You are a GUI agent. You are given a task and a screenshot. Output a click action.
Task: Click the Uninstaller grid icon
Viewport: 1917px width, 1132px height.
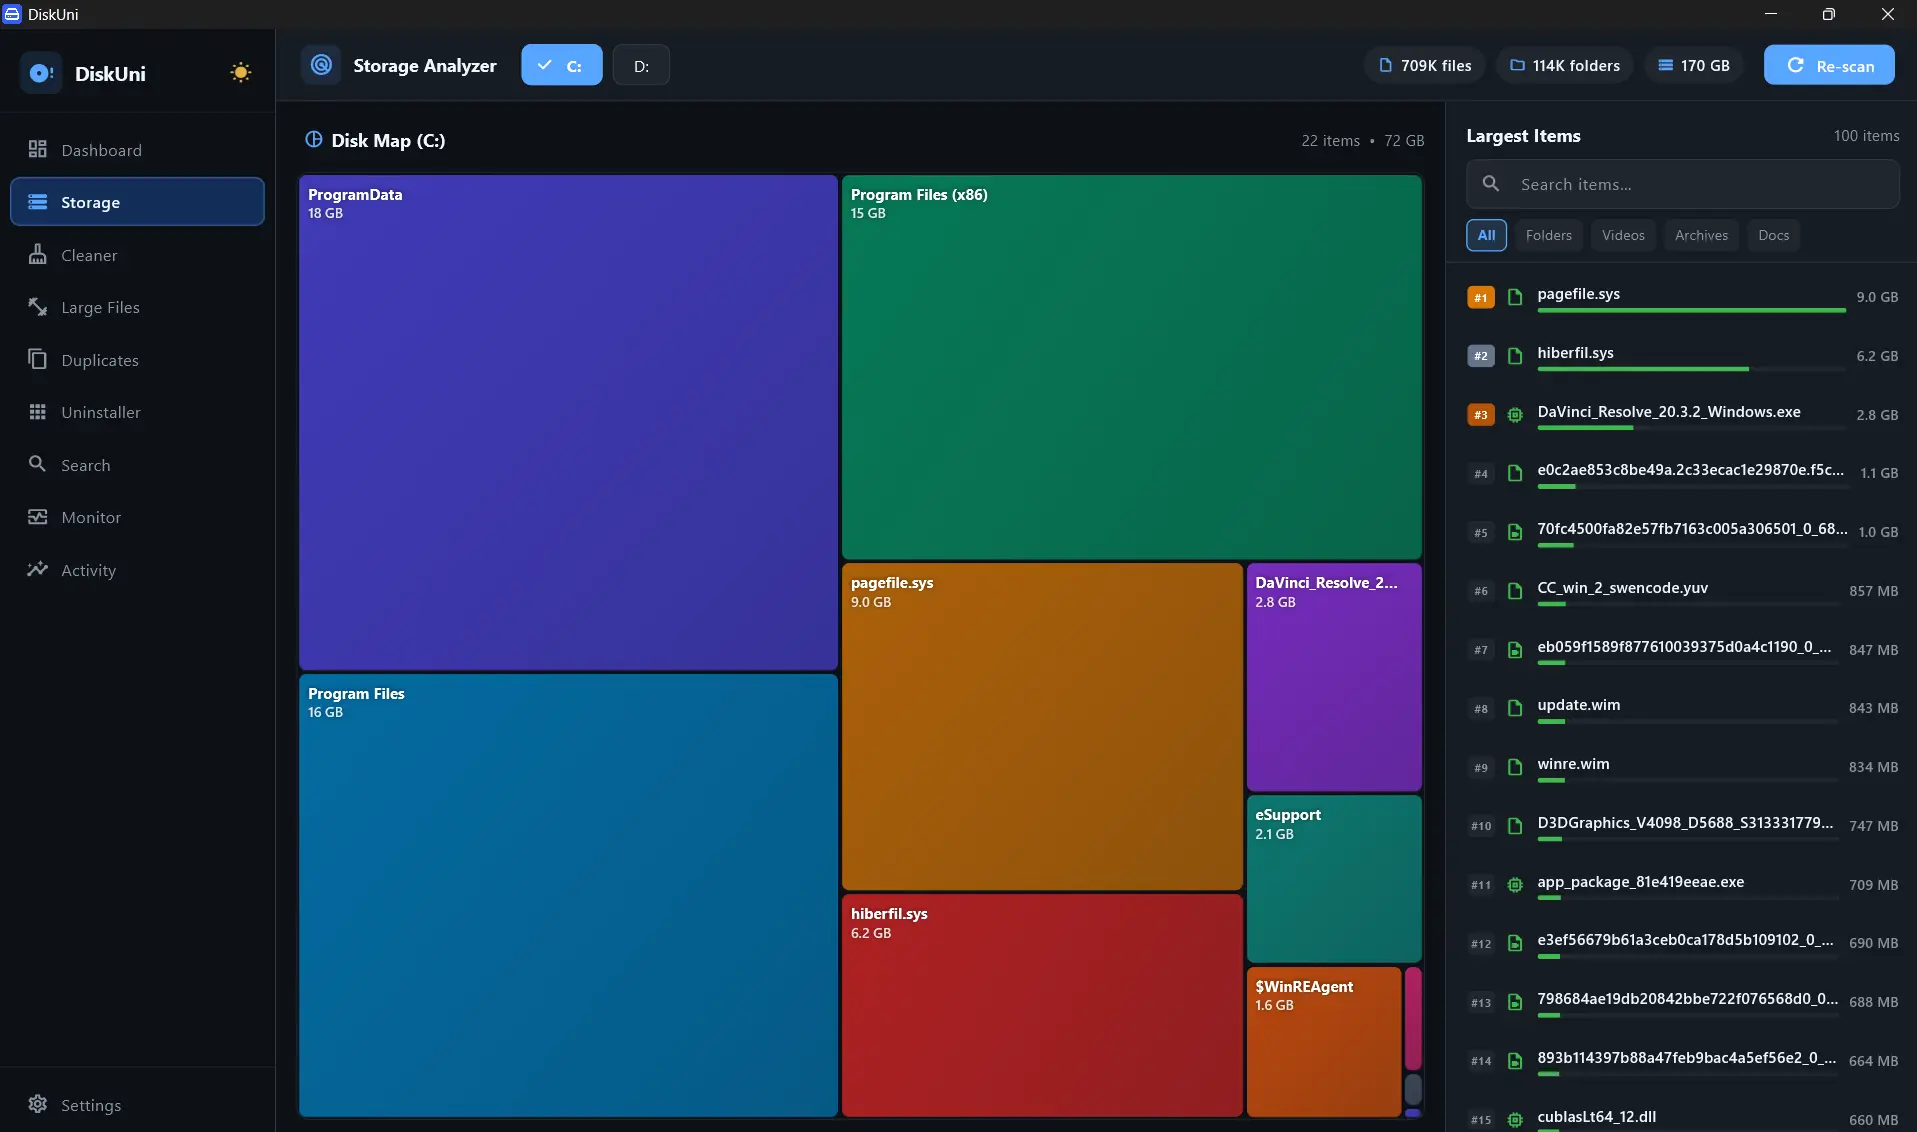[38, 412]
